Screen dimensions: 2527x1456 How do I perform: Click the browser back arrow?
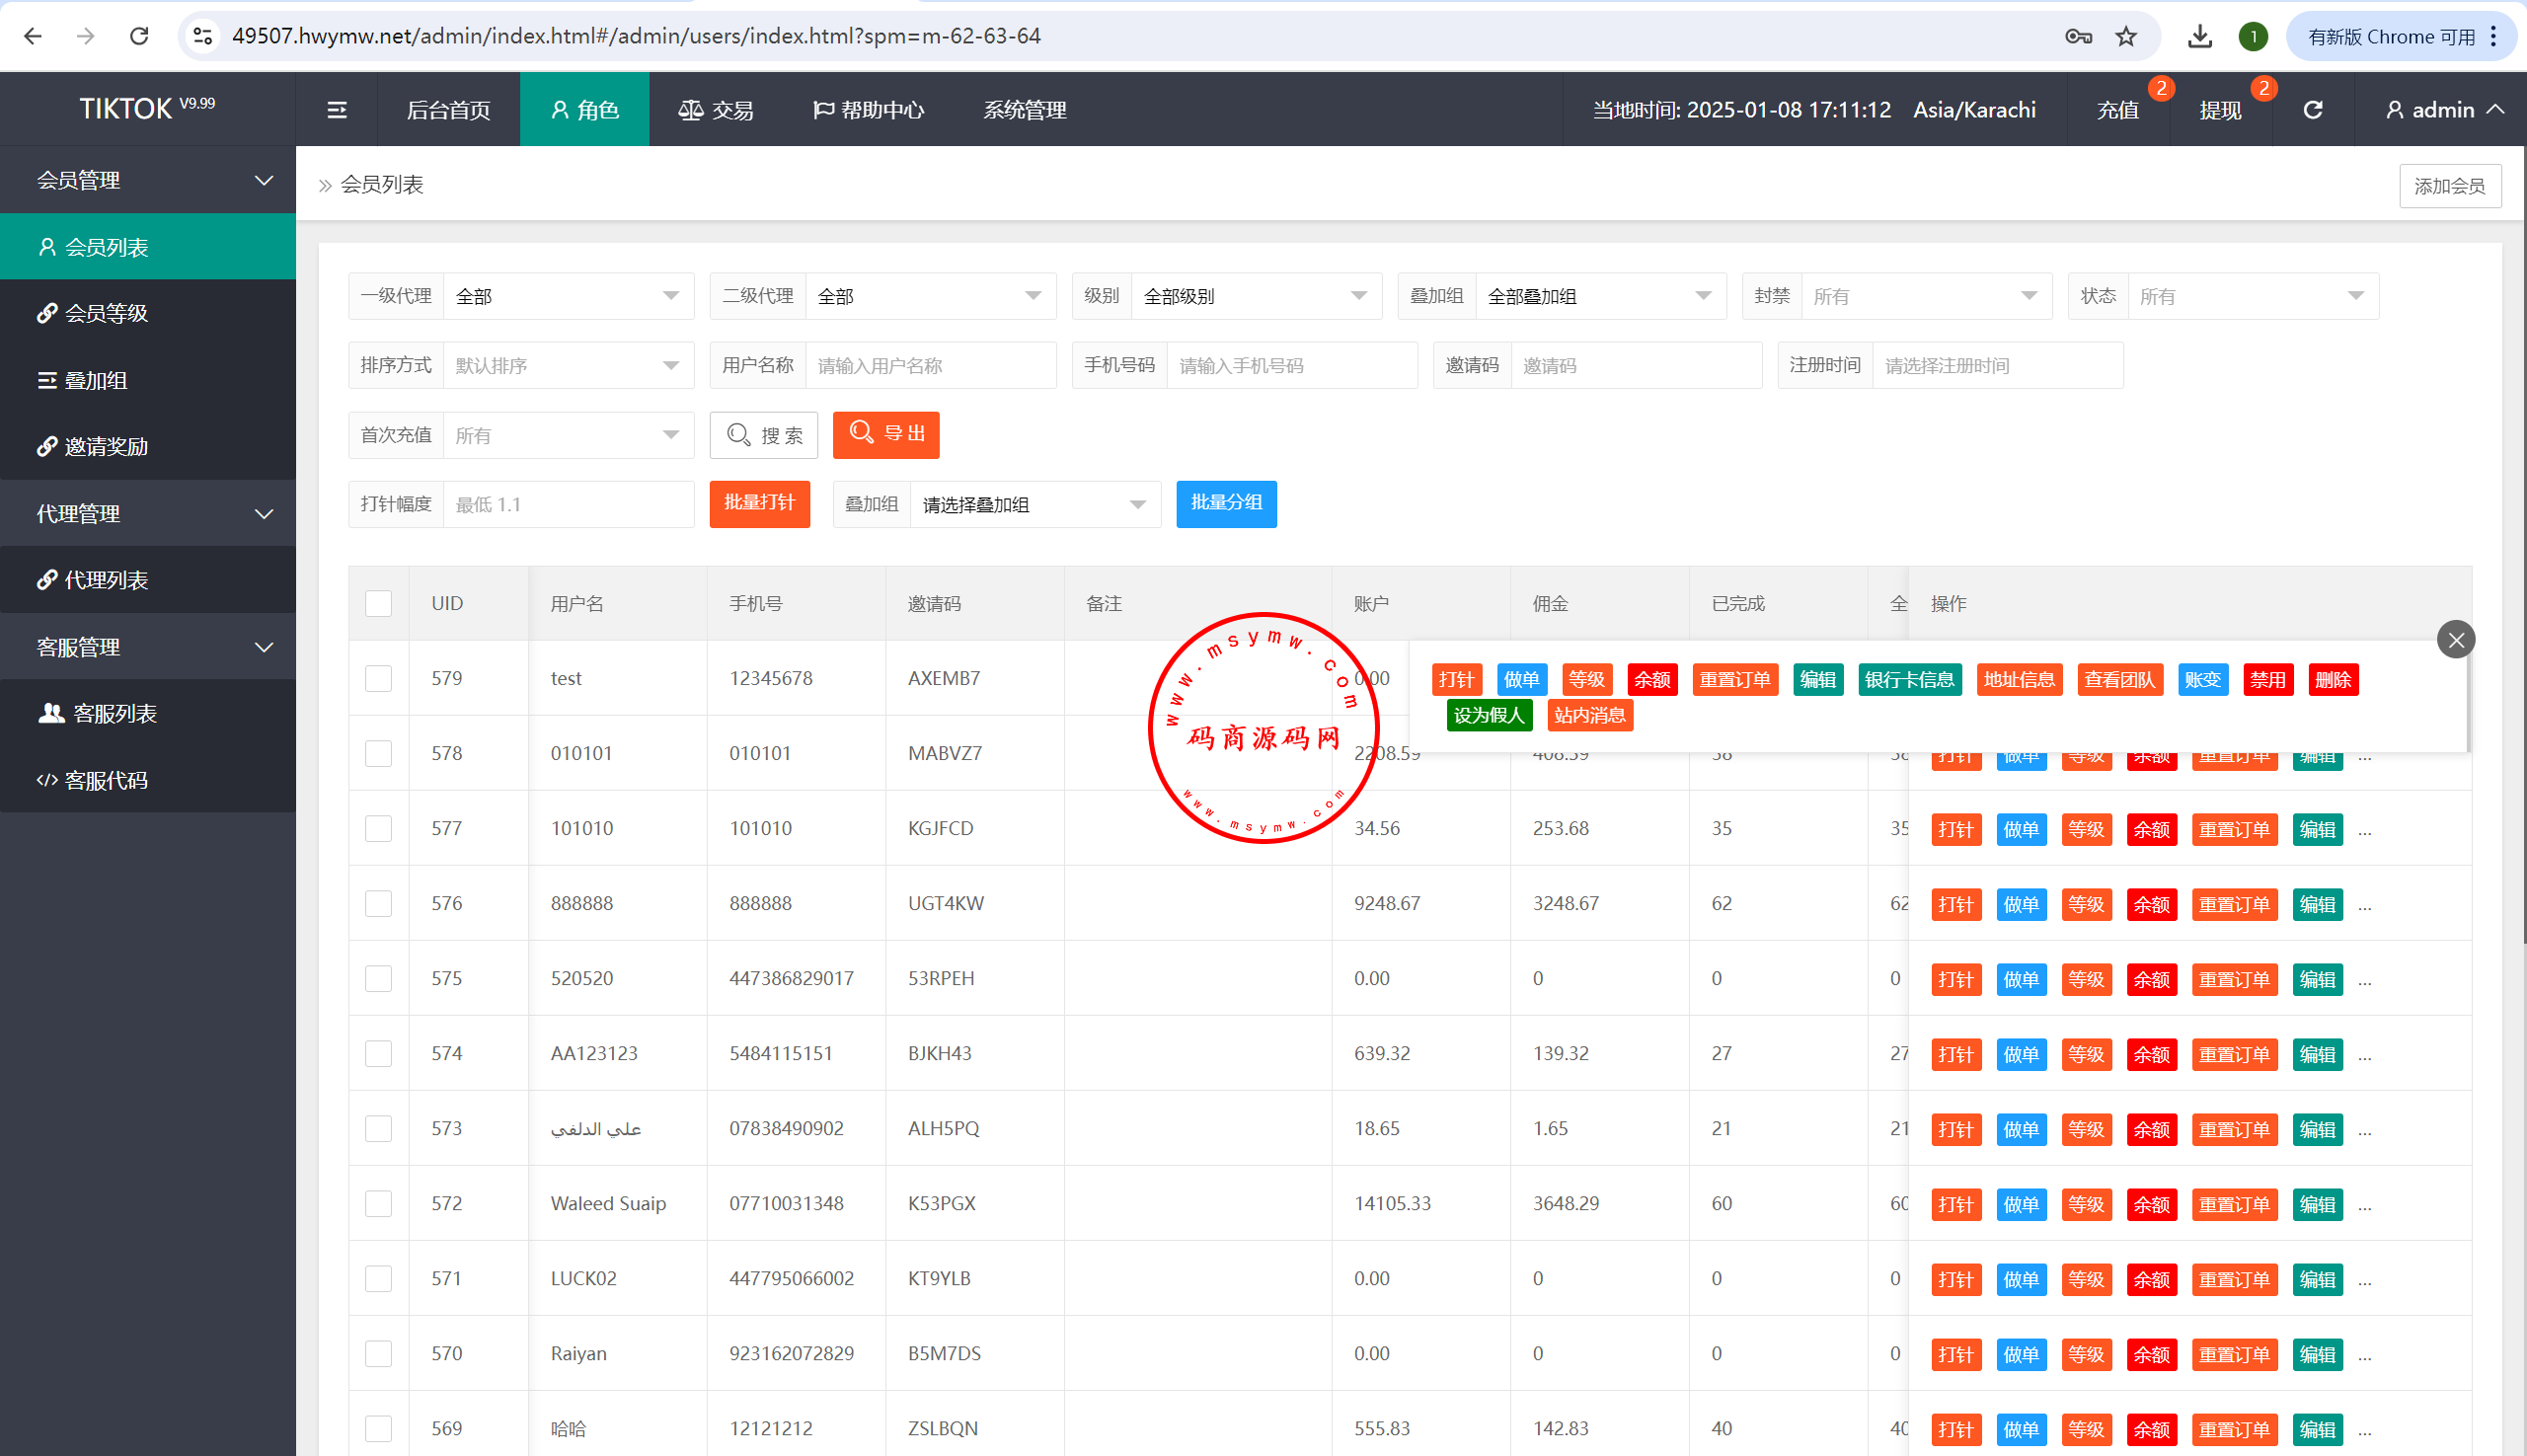point(33,36)
